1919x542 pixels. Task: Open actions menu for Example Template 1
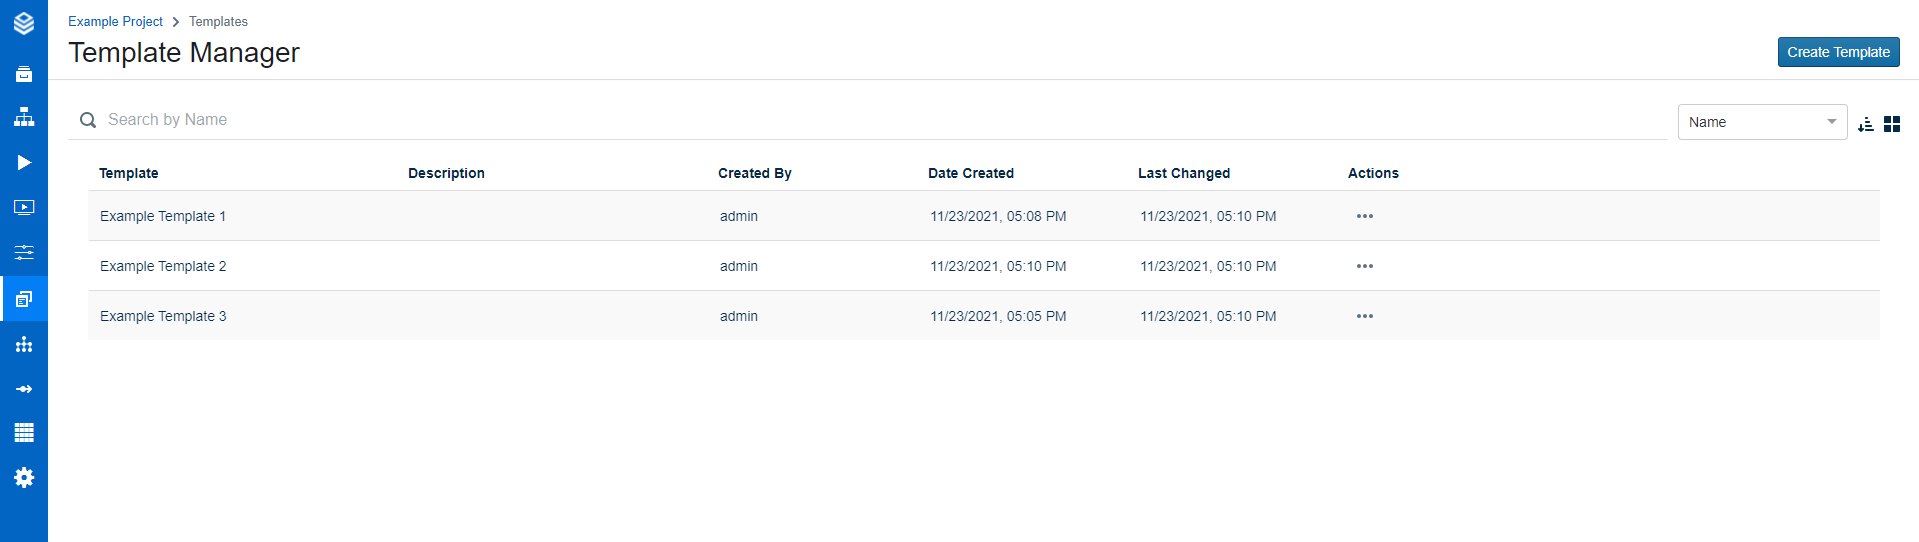click(1364, 216)
